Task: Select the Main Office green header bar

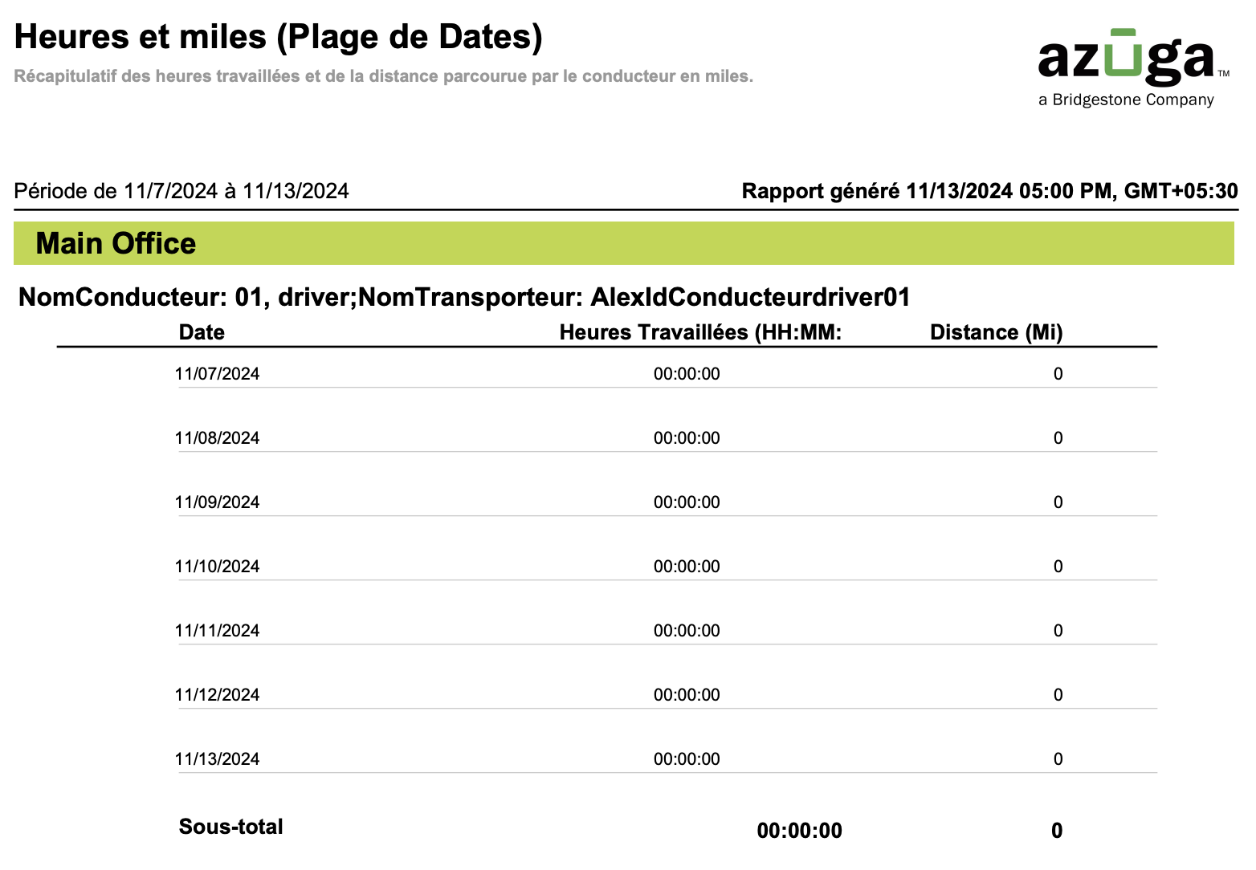Action: click(x=625, y=243)
